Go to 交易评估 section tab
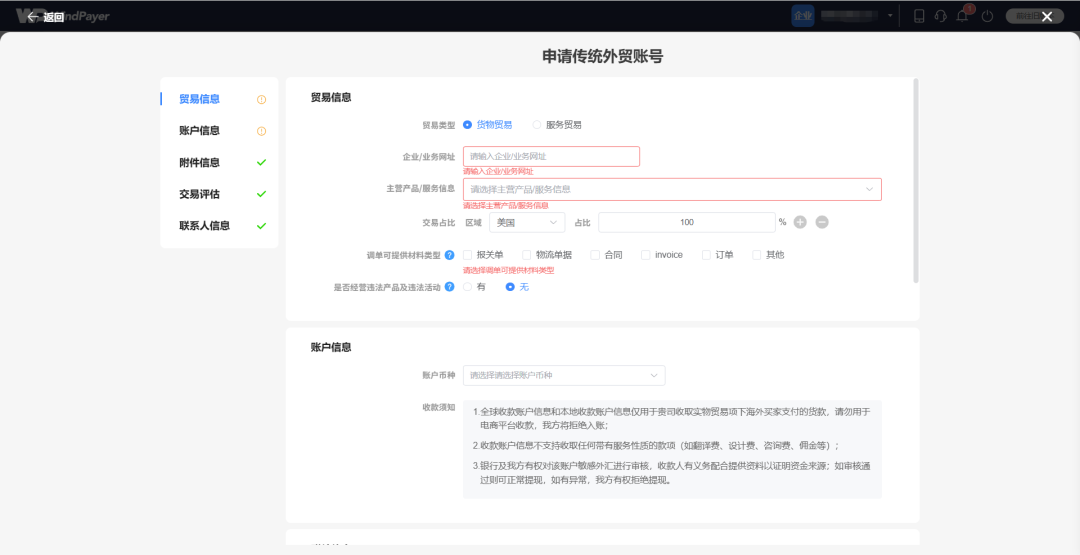 200,194
